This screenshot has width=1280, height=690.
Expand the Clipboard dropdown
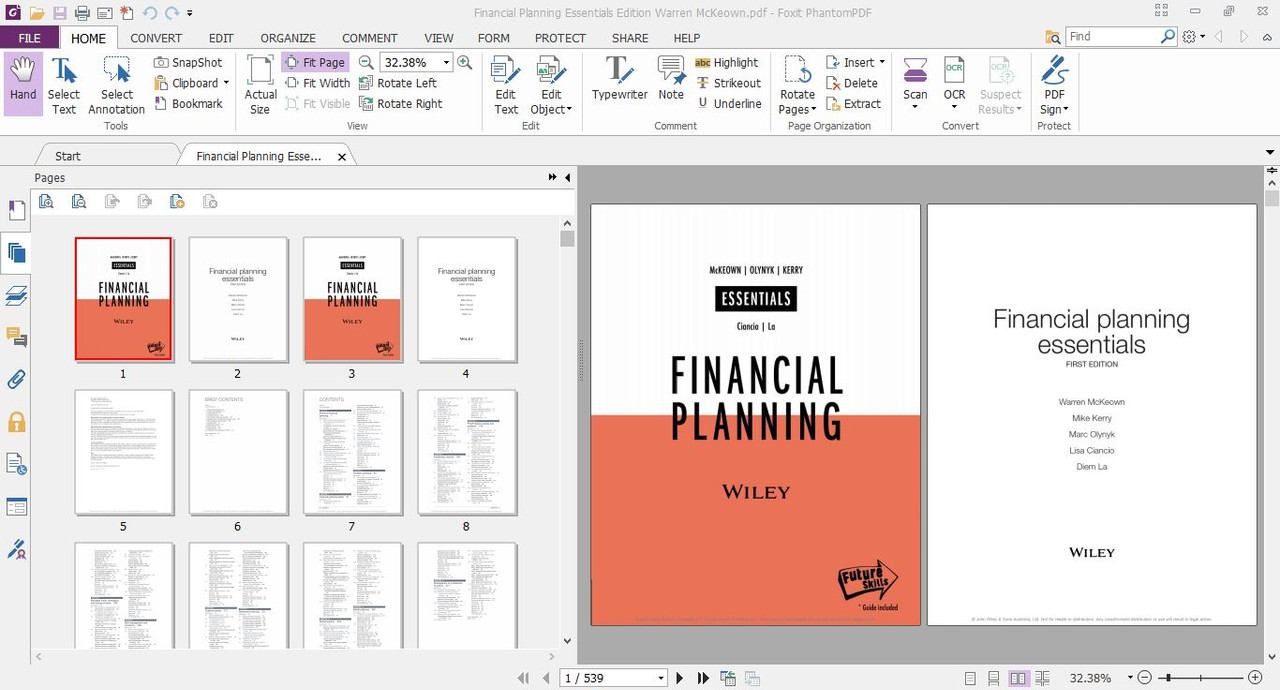[x=226, y=83]
